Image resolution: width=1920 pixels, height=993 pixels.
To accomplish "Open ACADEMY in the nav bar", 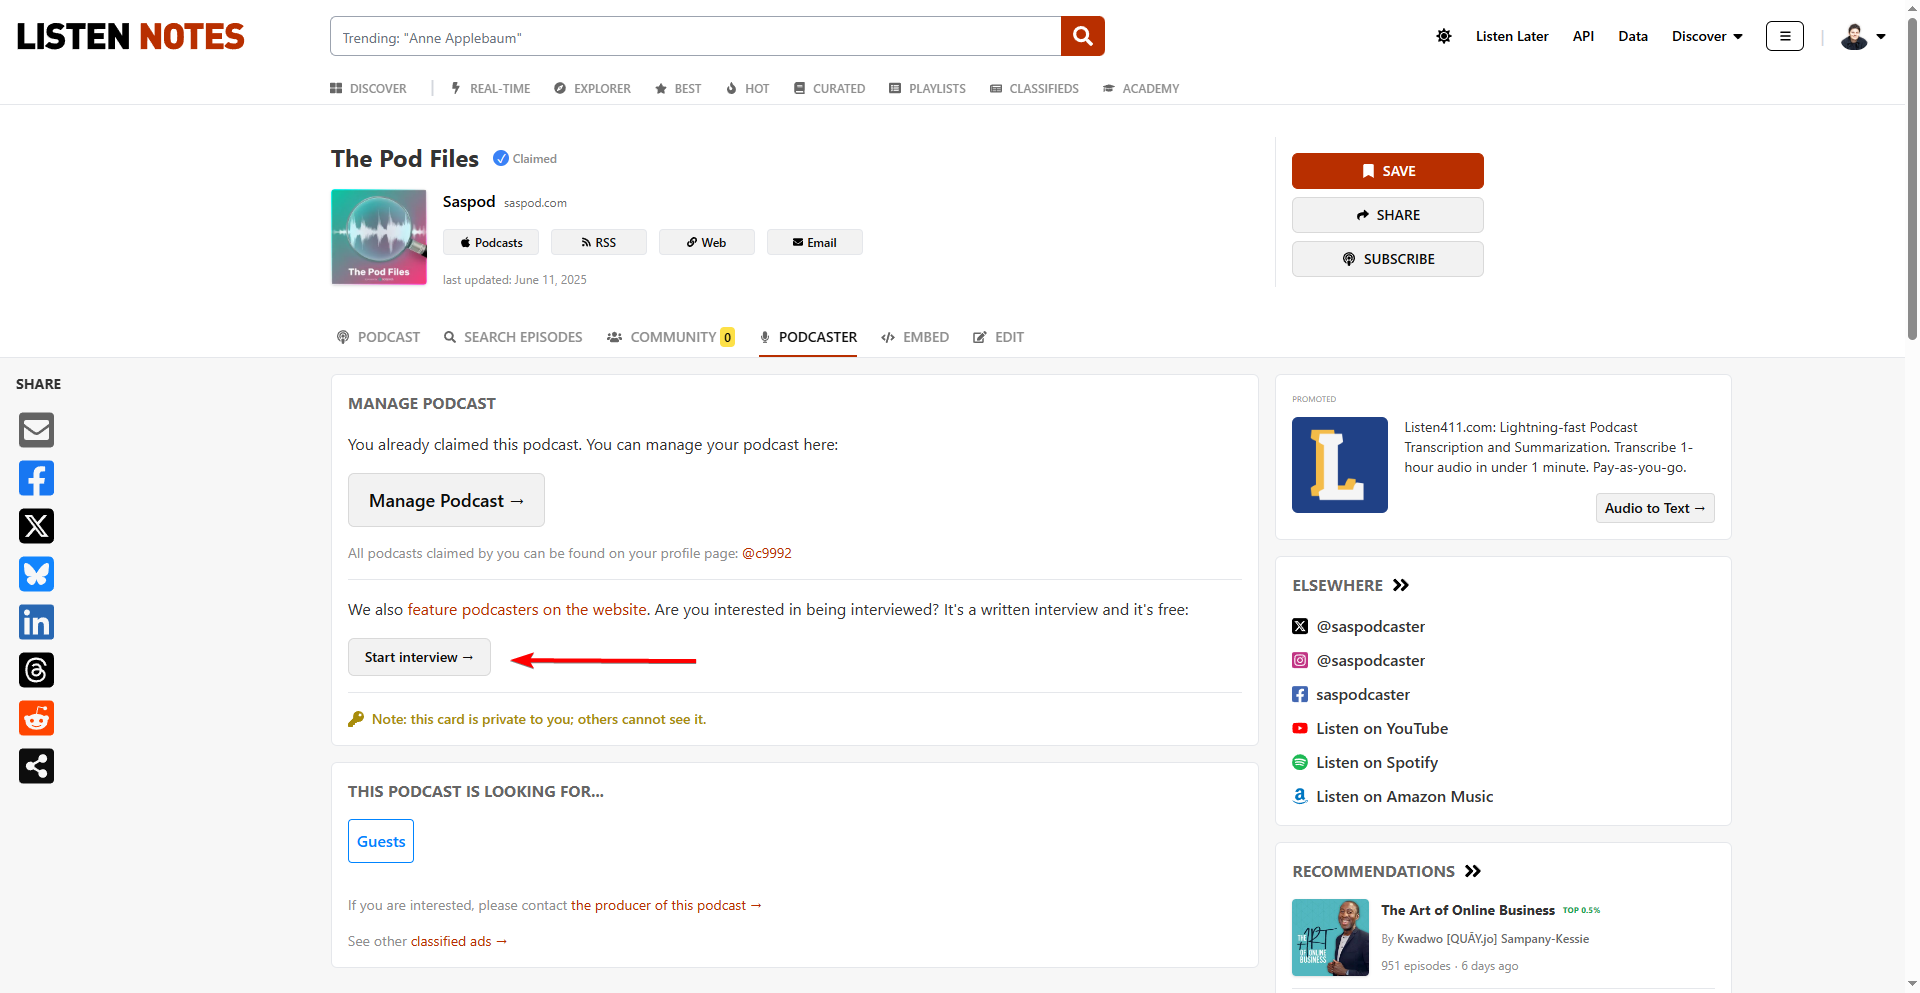I will (1141, 88).
